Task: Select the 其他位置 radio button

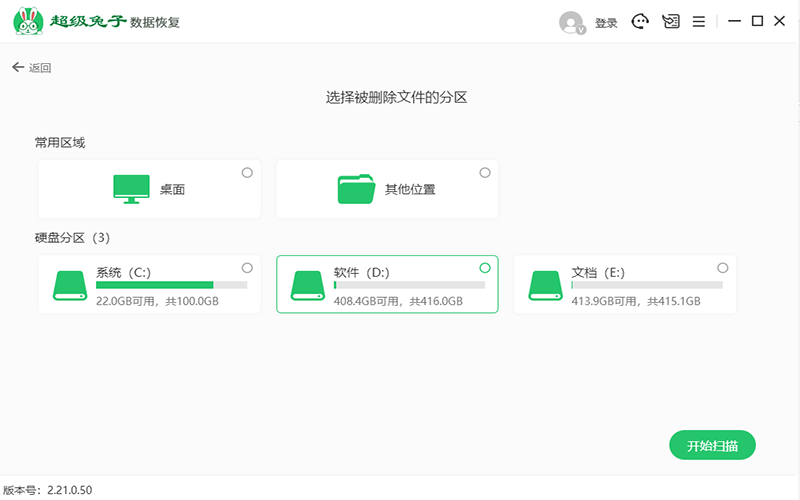Action: (485, 173)
